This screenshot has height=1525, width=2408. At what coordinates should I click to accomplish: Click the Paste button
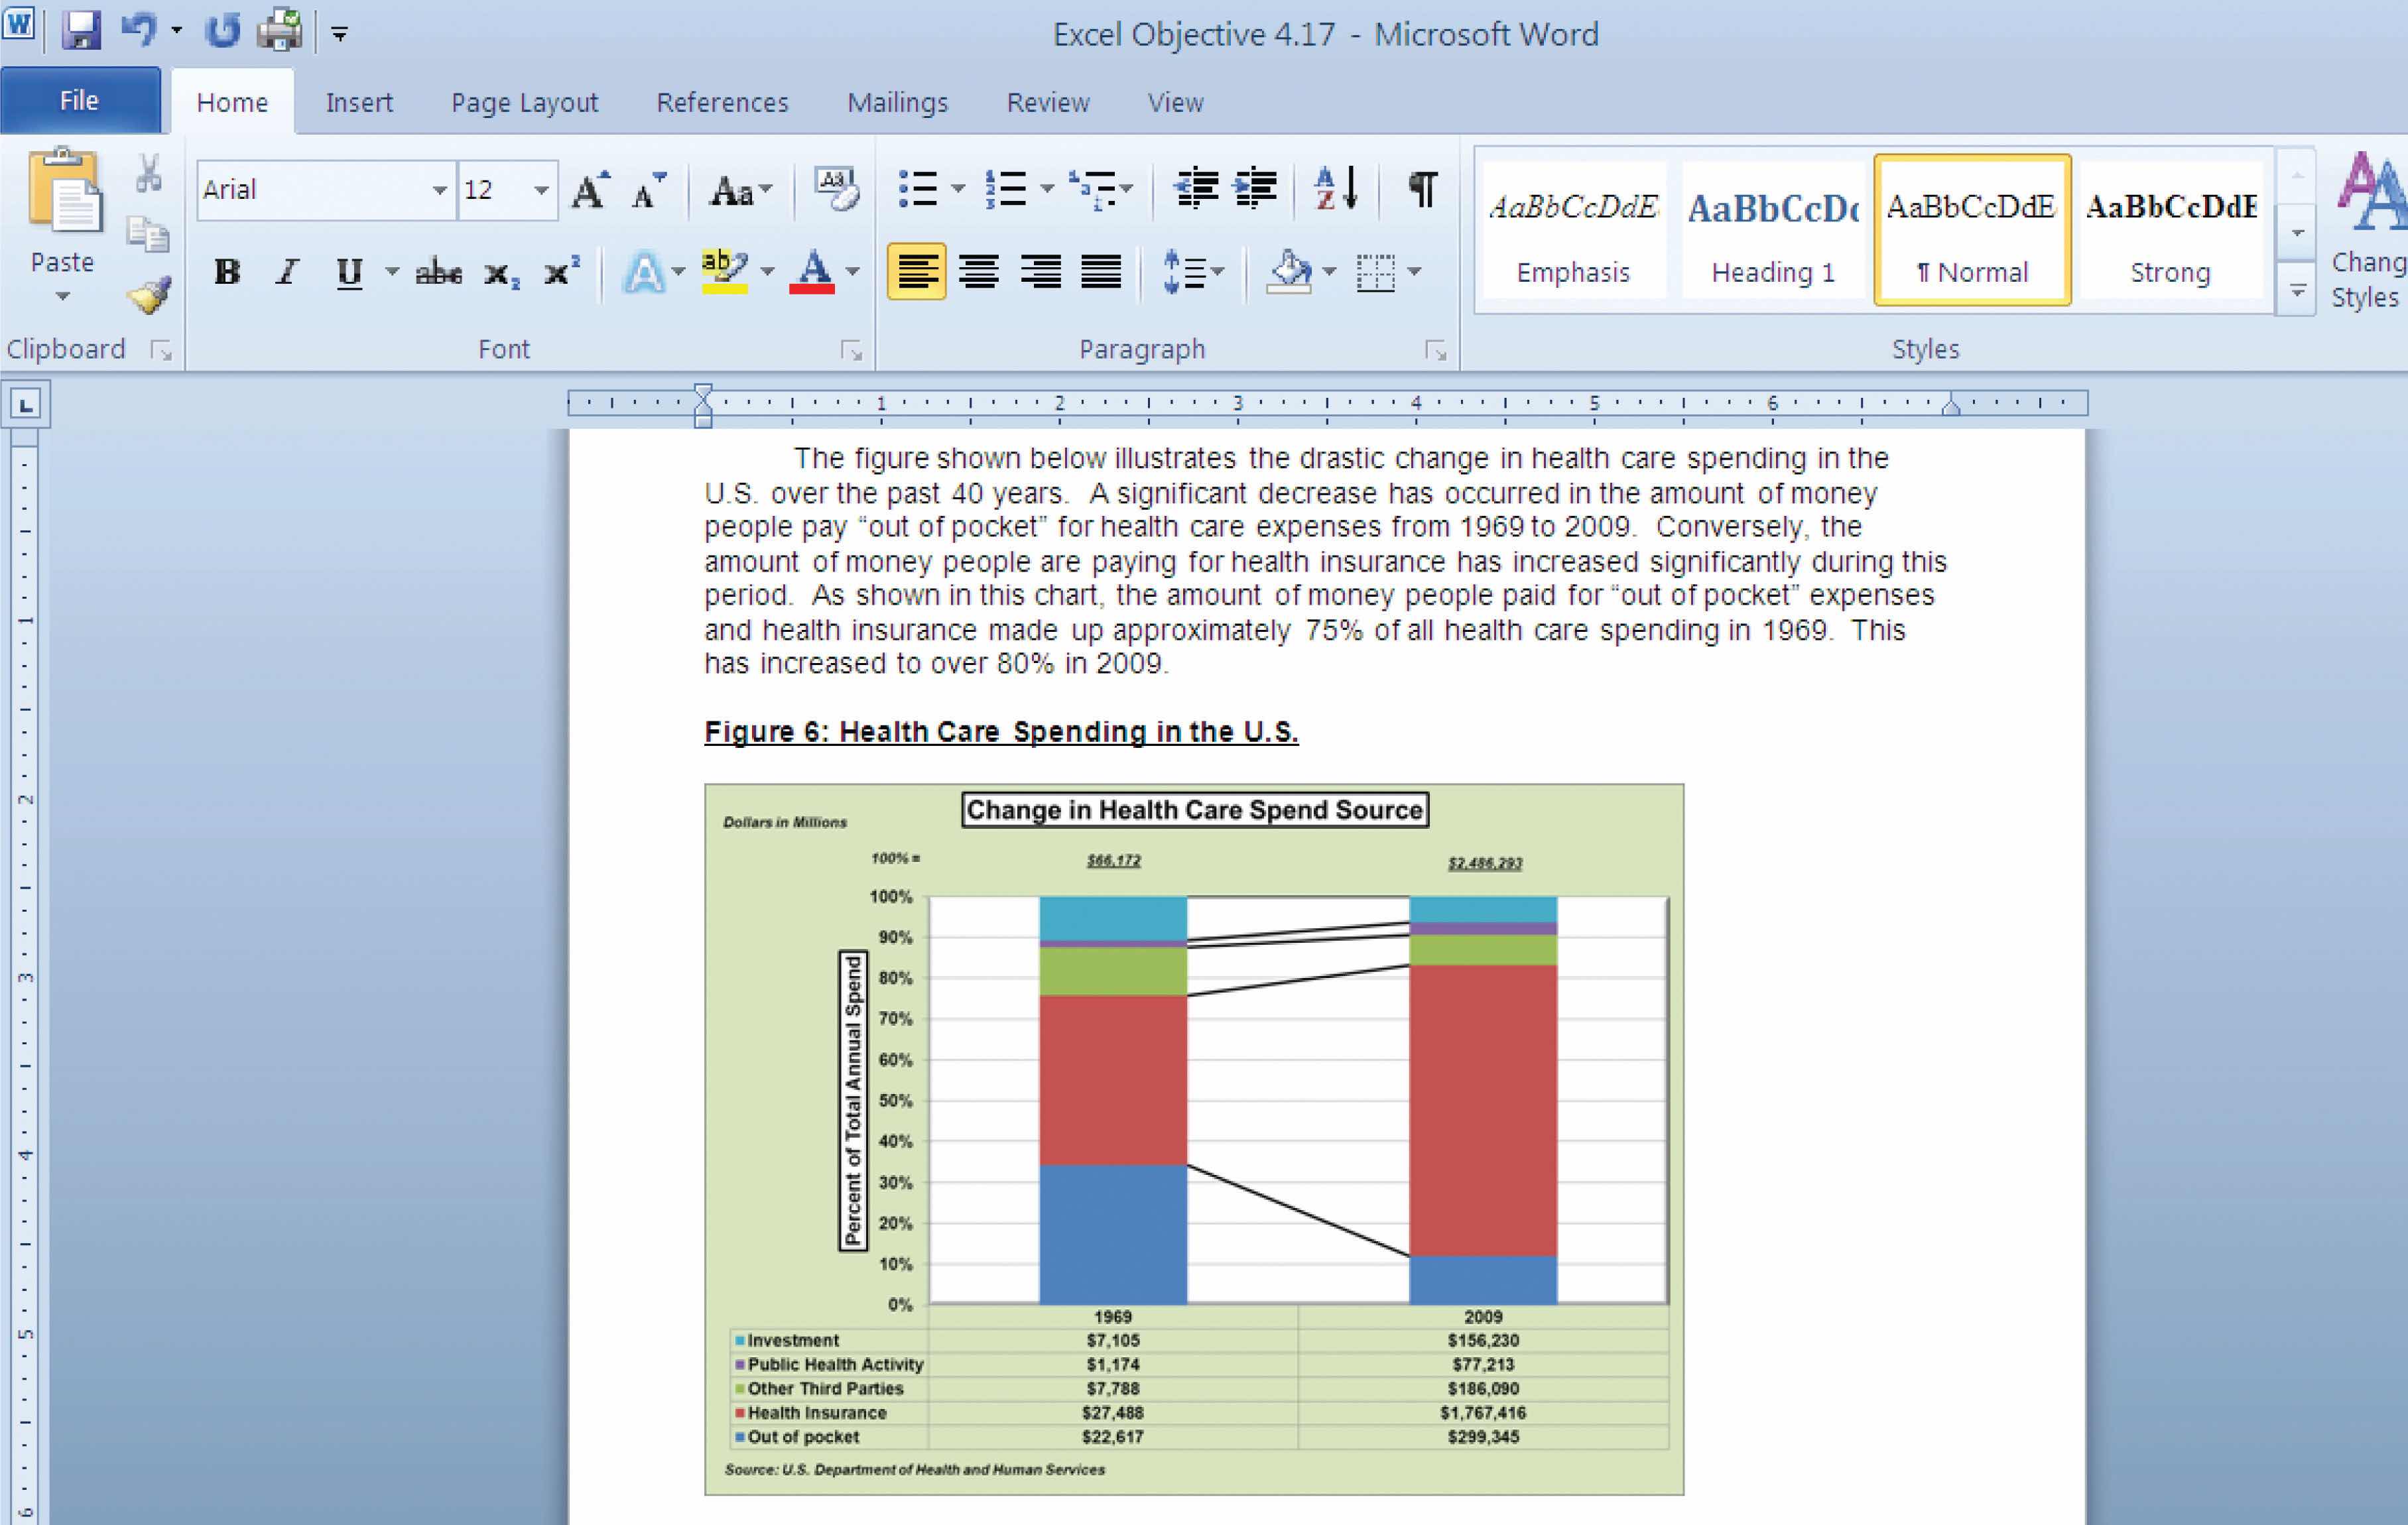tap(63, 200)
